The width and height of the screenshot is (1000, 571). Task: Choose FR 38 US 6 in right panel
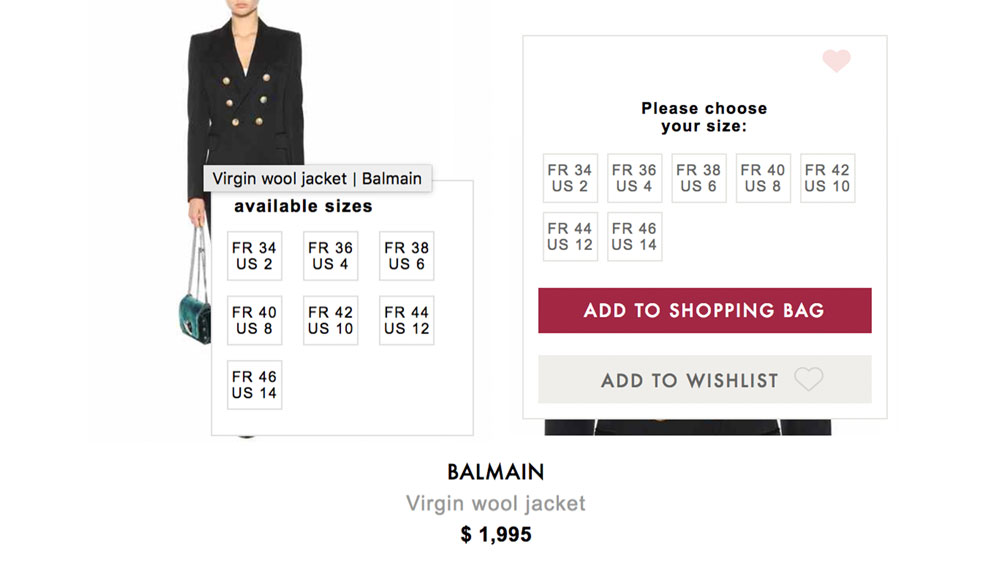point(698,178)
